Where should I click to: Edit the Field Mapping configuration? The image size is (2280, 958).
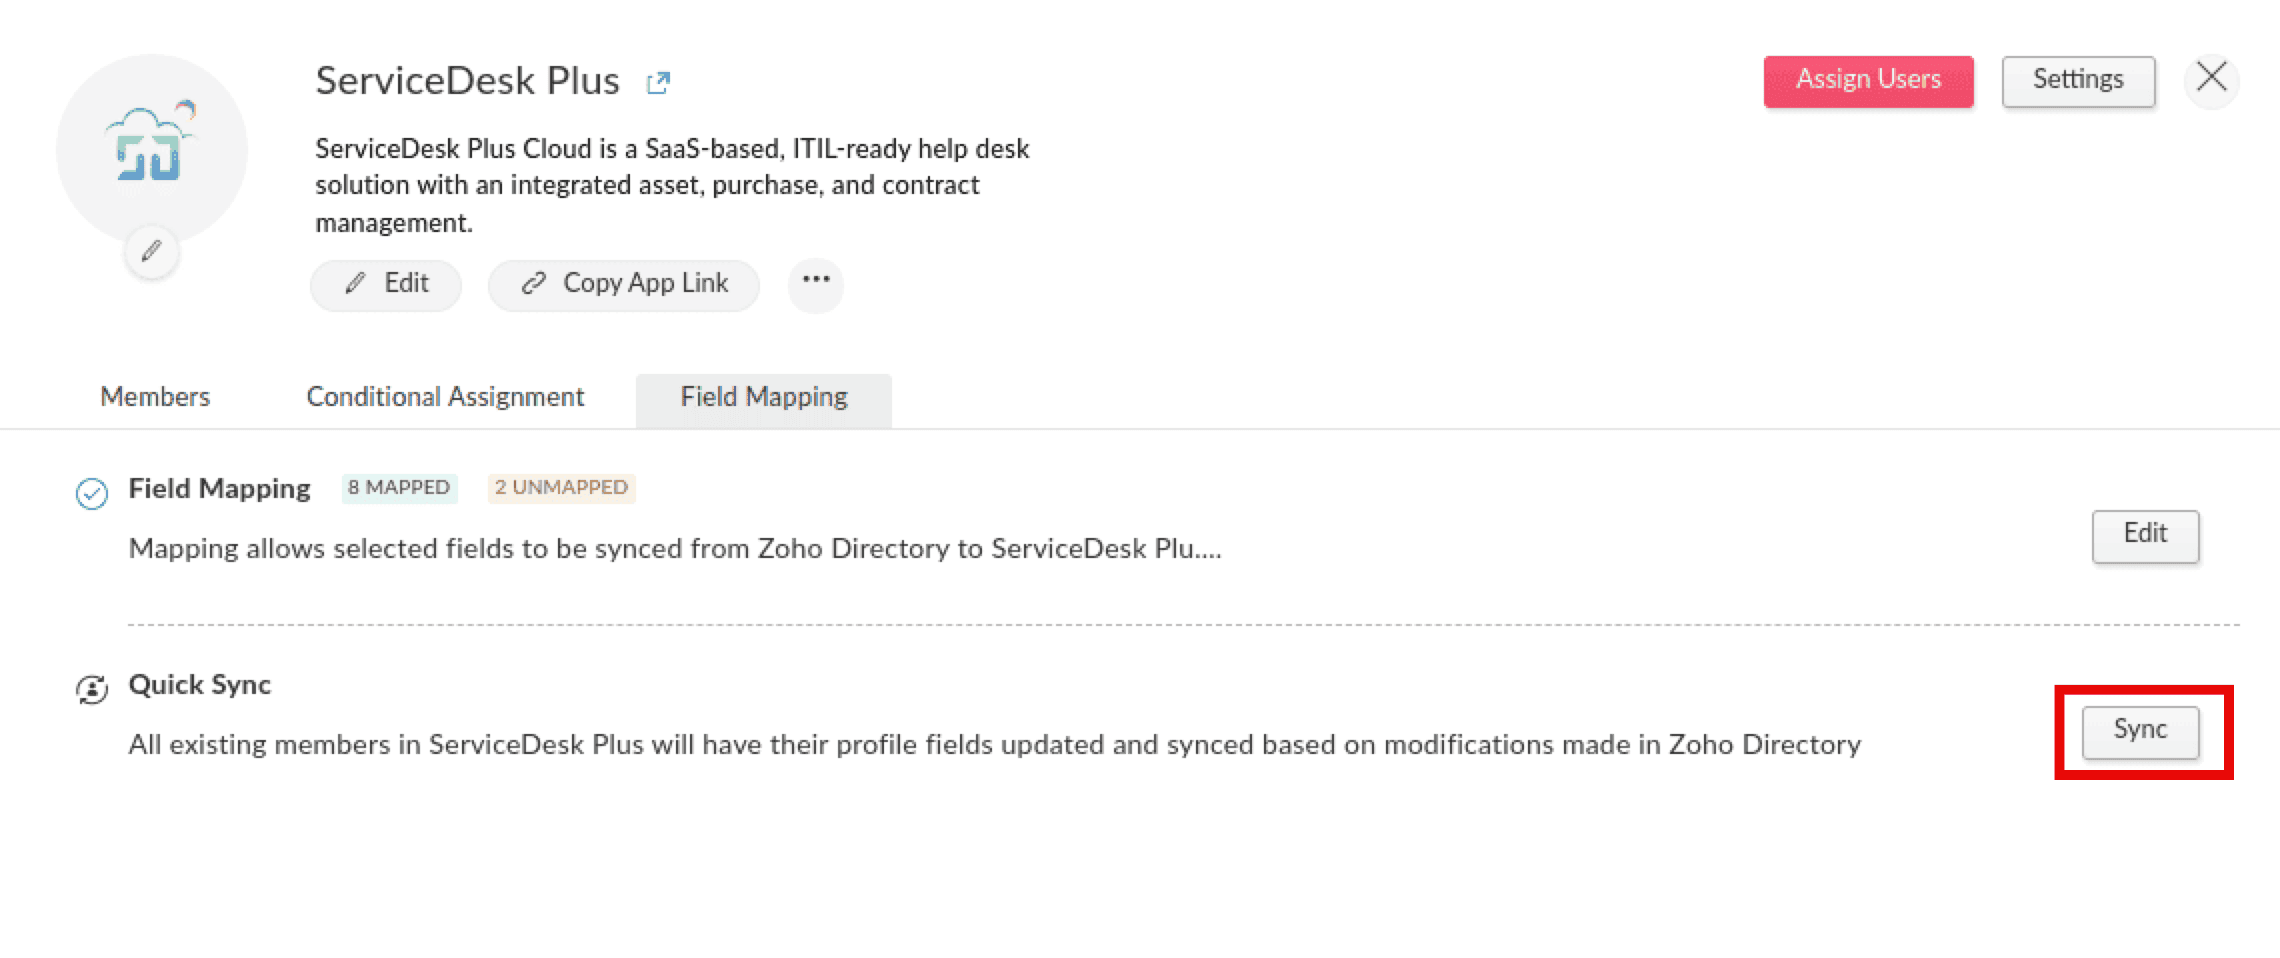(2145, 534)
